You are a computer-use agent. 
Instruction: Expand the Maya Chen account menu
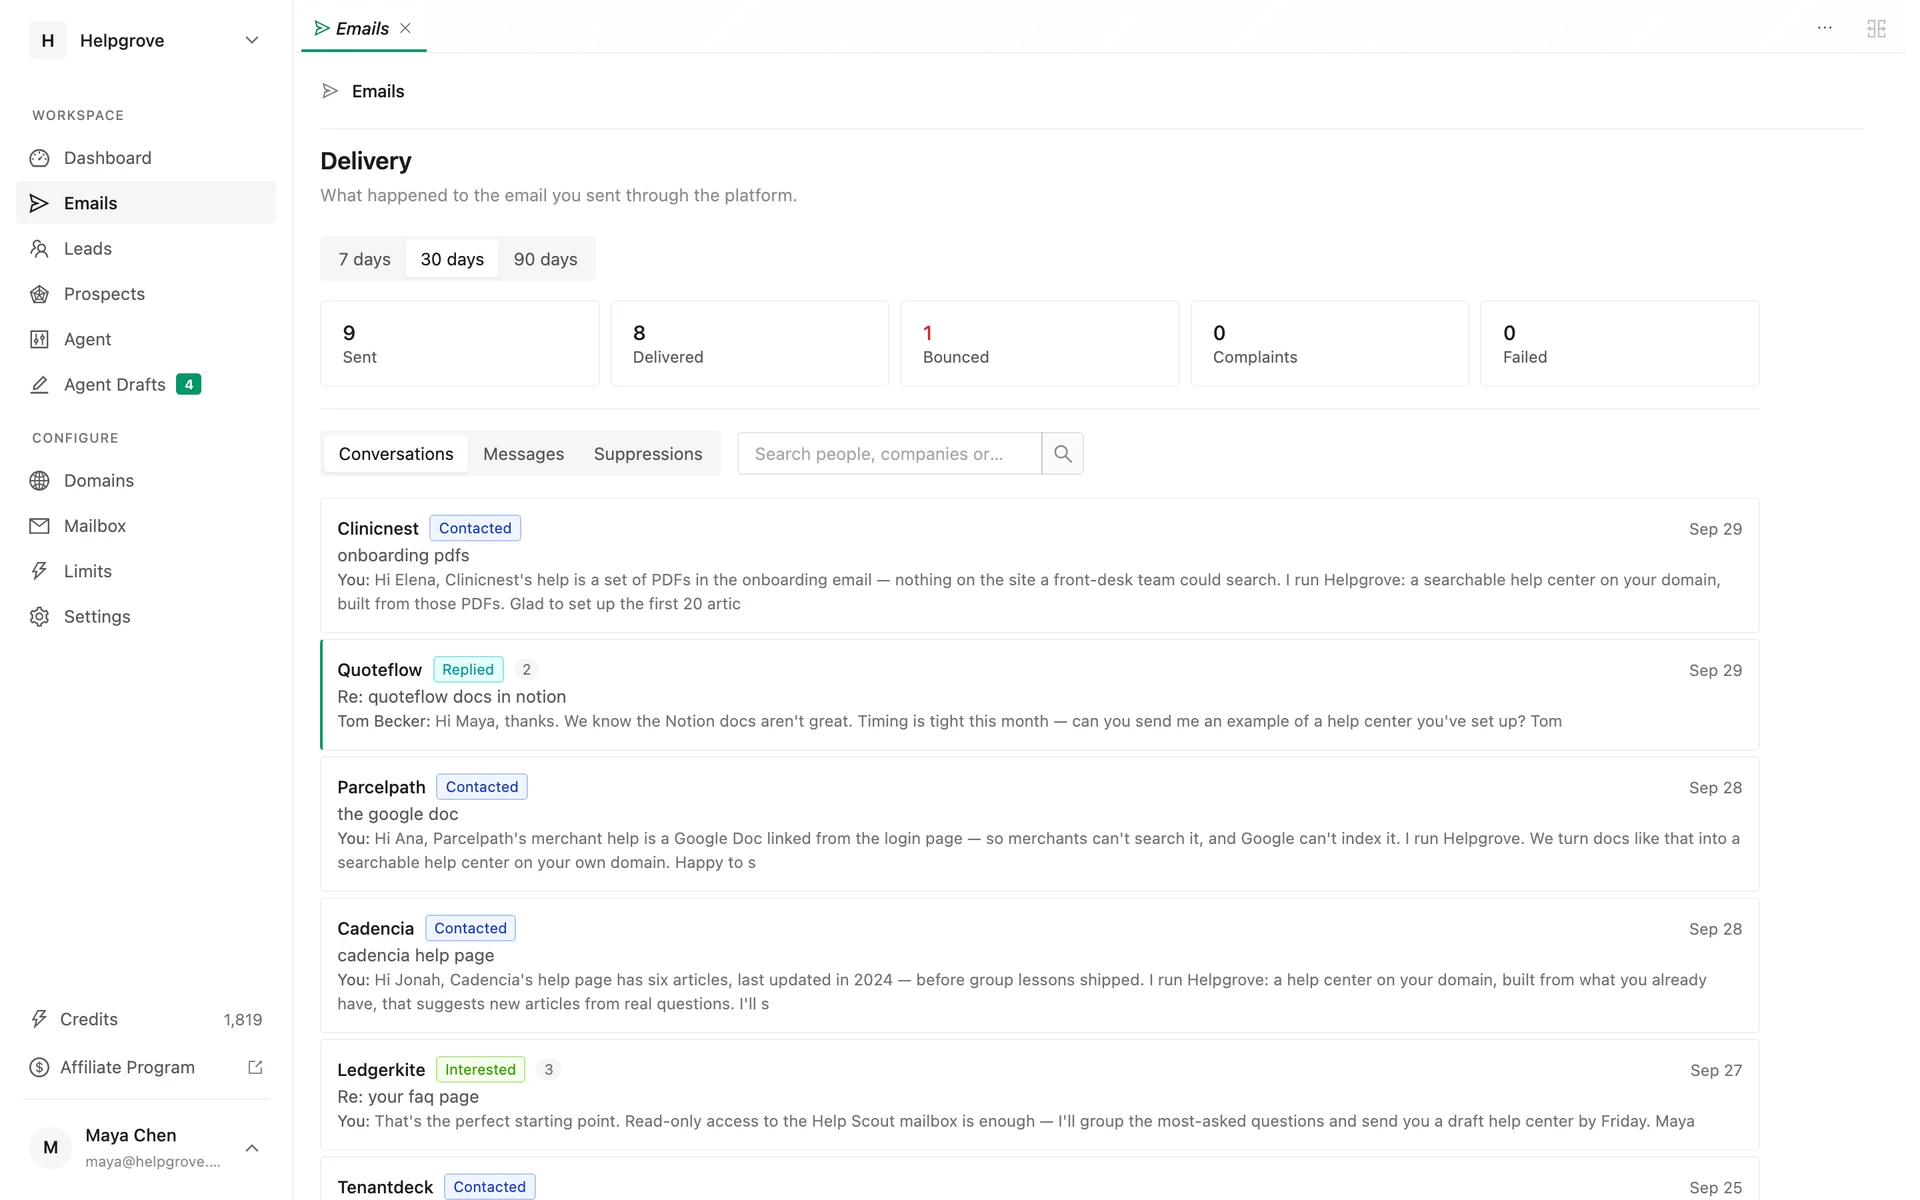(x=252, y=1148)
